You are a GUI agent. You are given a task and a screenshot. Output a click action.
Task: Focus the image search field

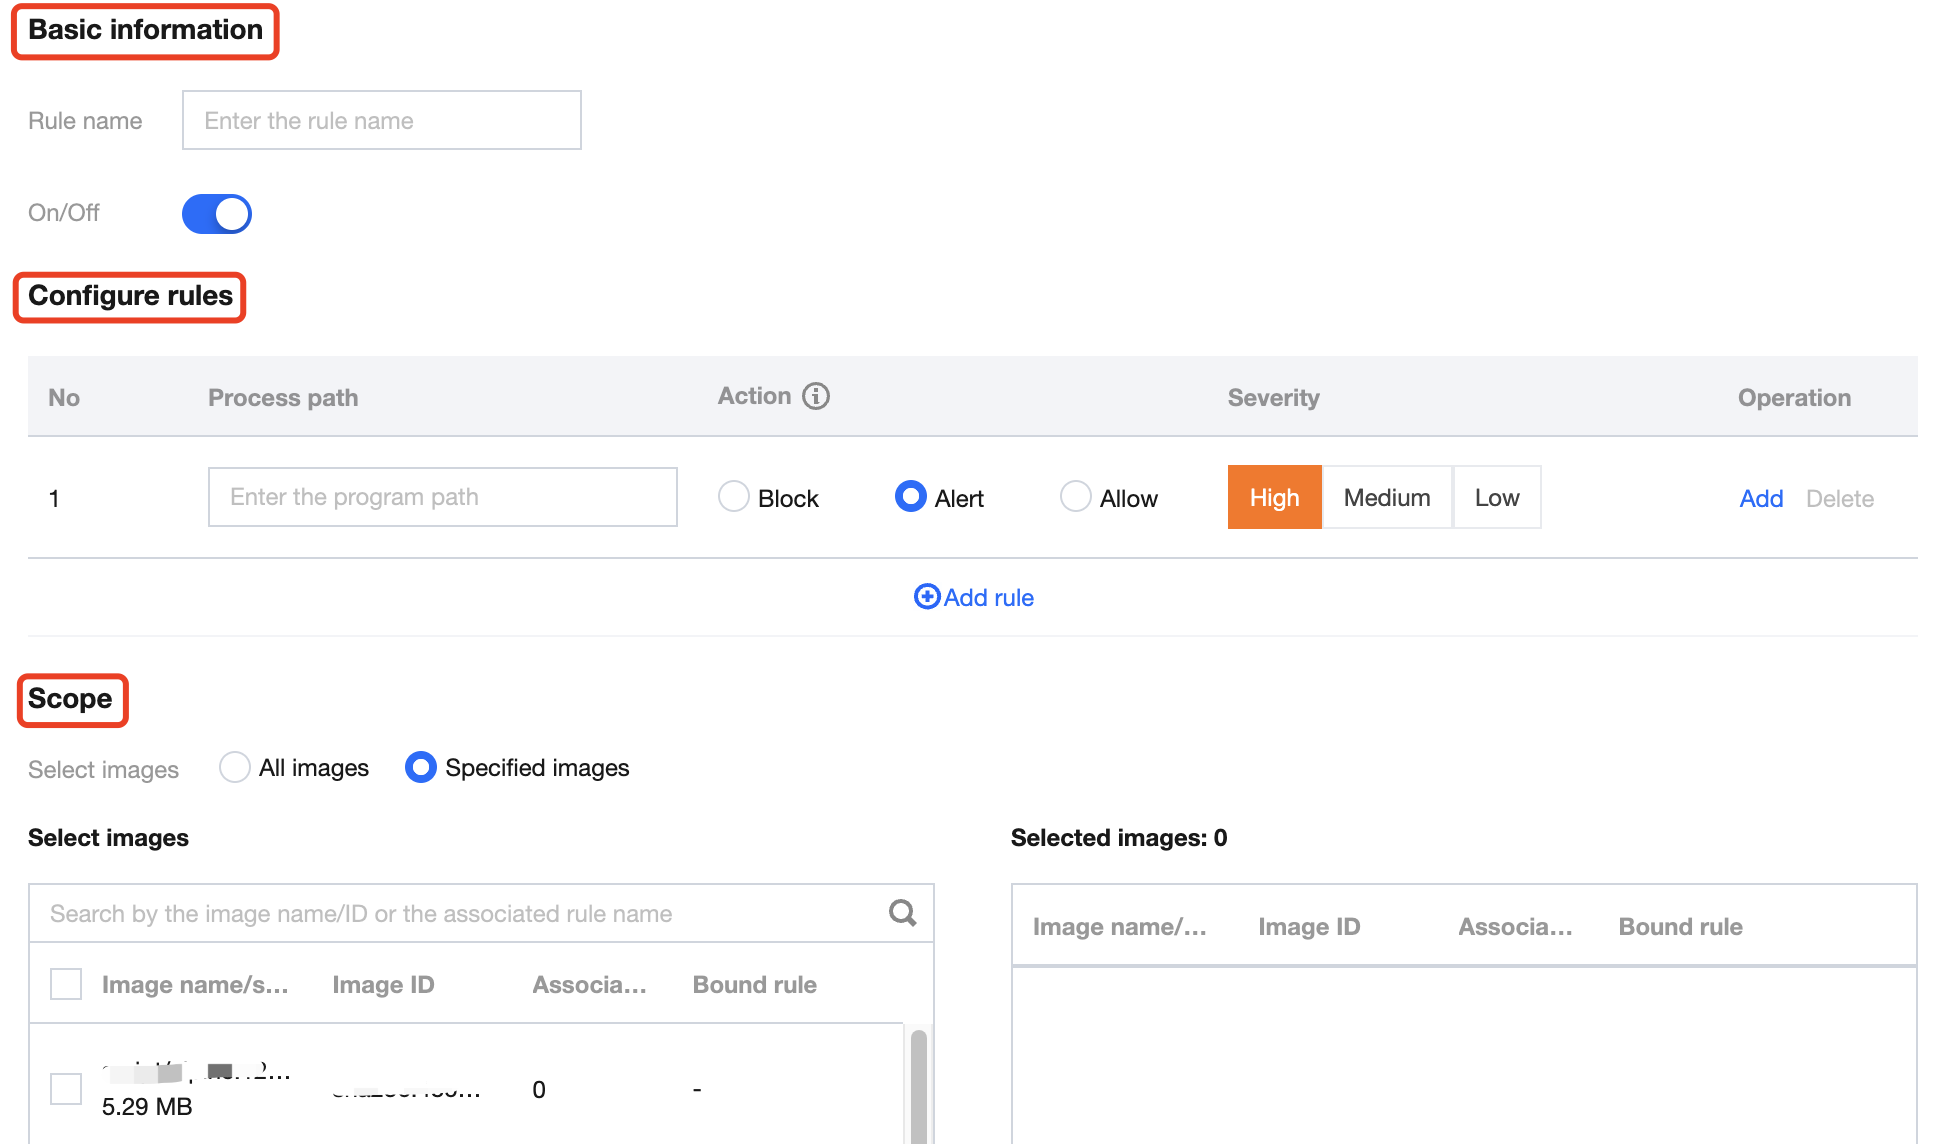460,913
